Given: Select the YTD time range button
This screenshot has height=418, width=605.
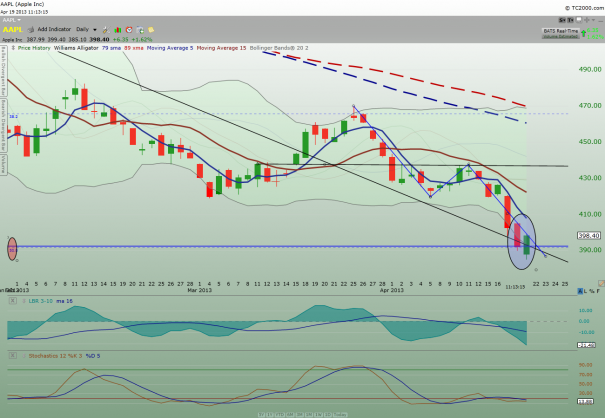Looking at the screenshot, I should coord(280,415).
